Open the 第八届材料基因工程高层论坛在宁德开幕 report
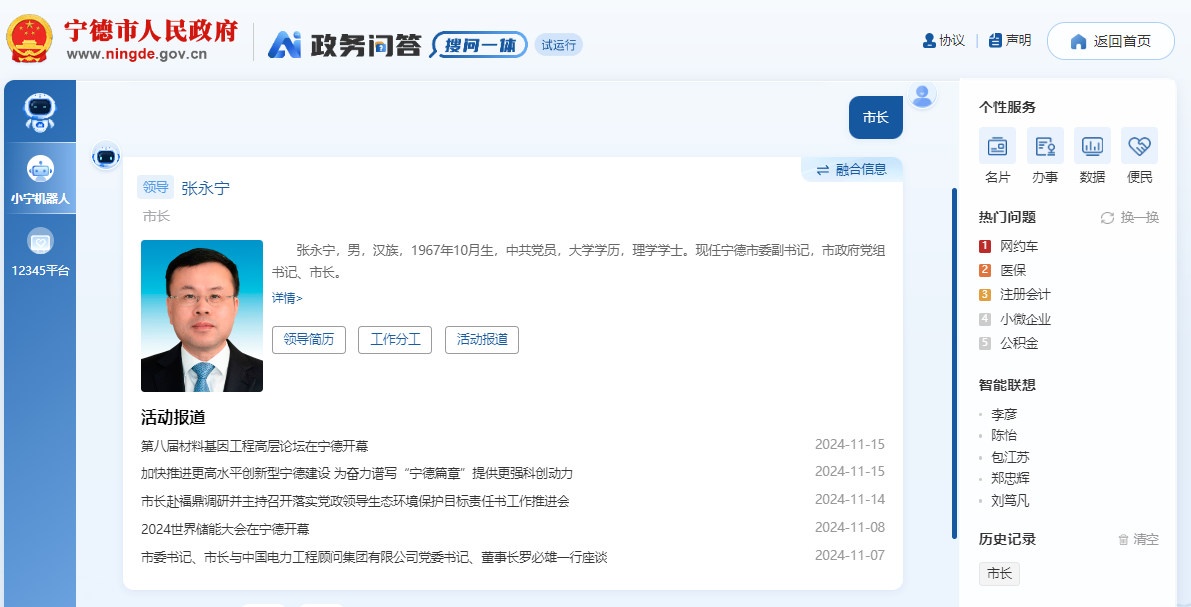The width and height of the screenshot is (1191, 607). [254, 446]
